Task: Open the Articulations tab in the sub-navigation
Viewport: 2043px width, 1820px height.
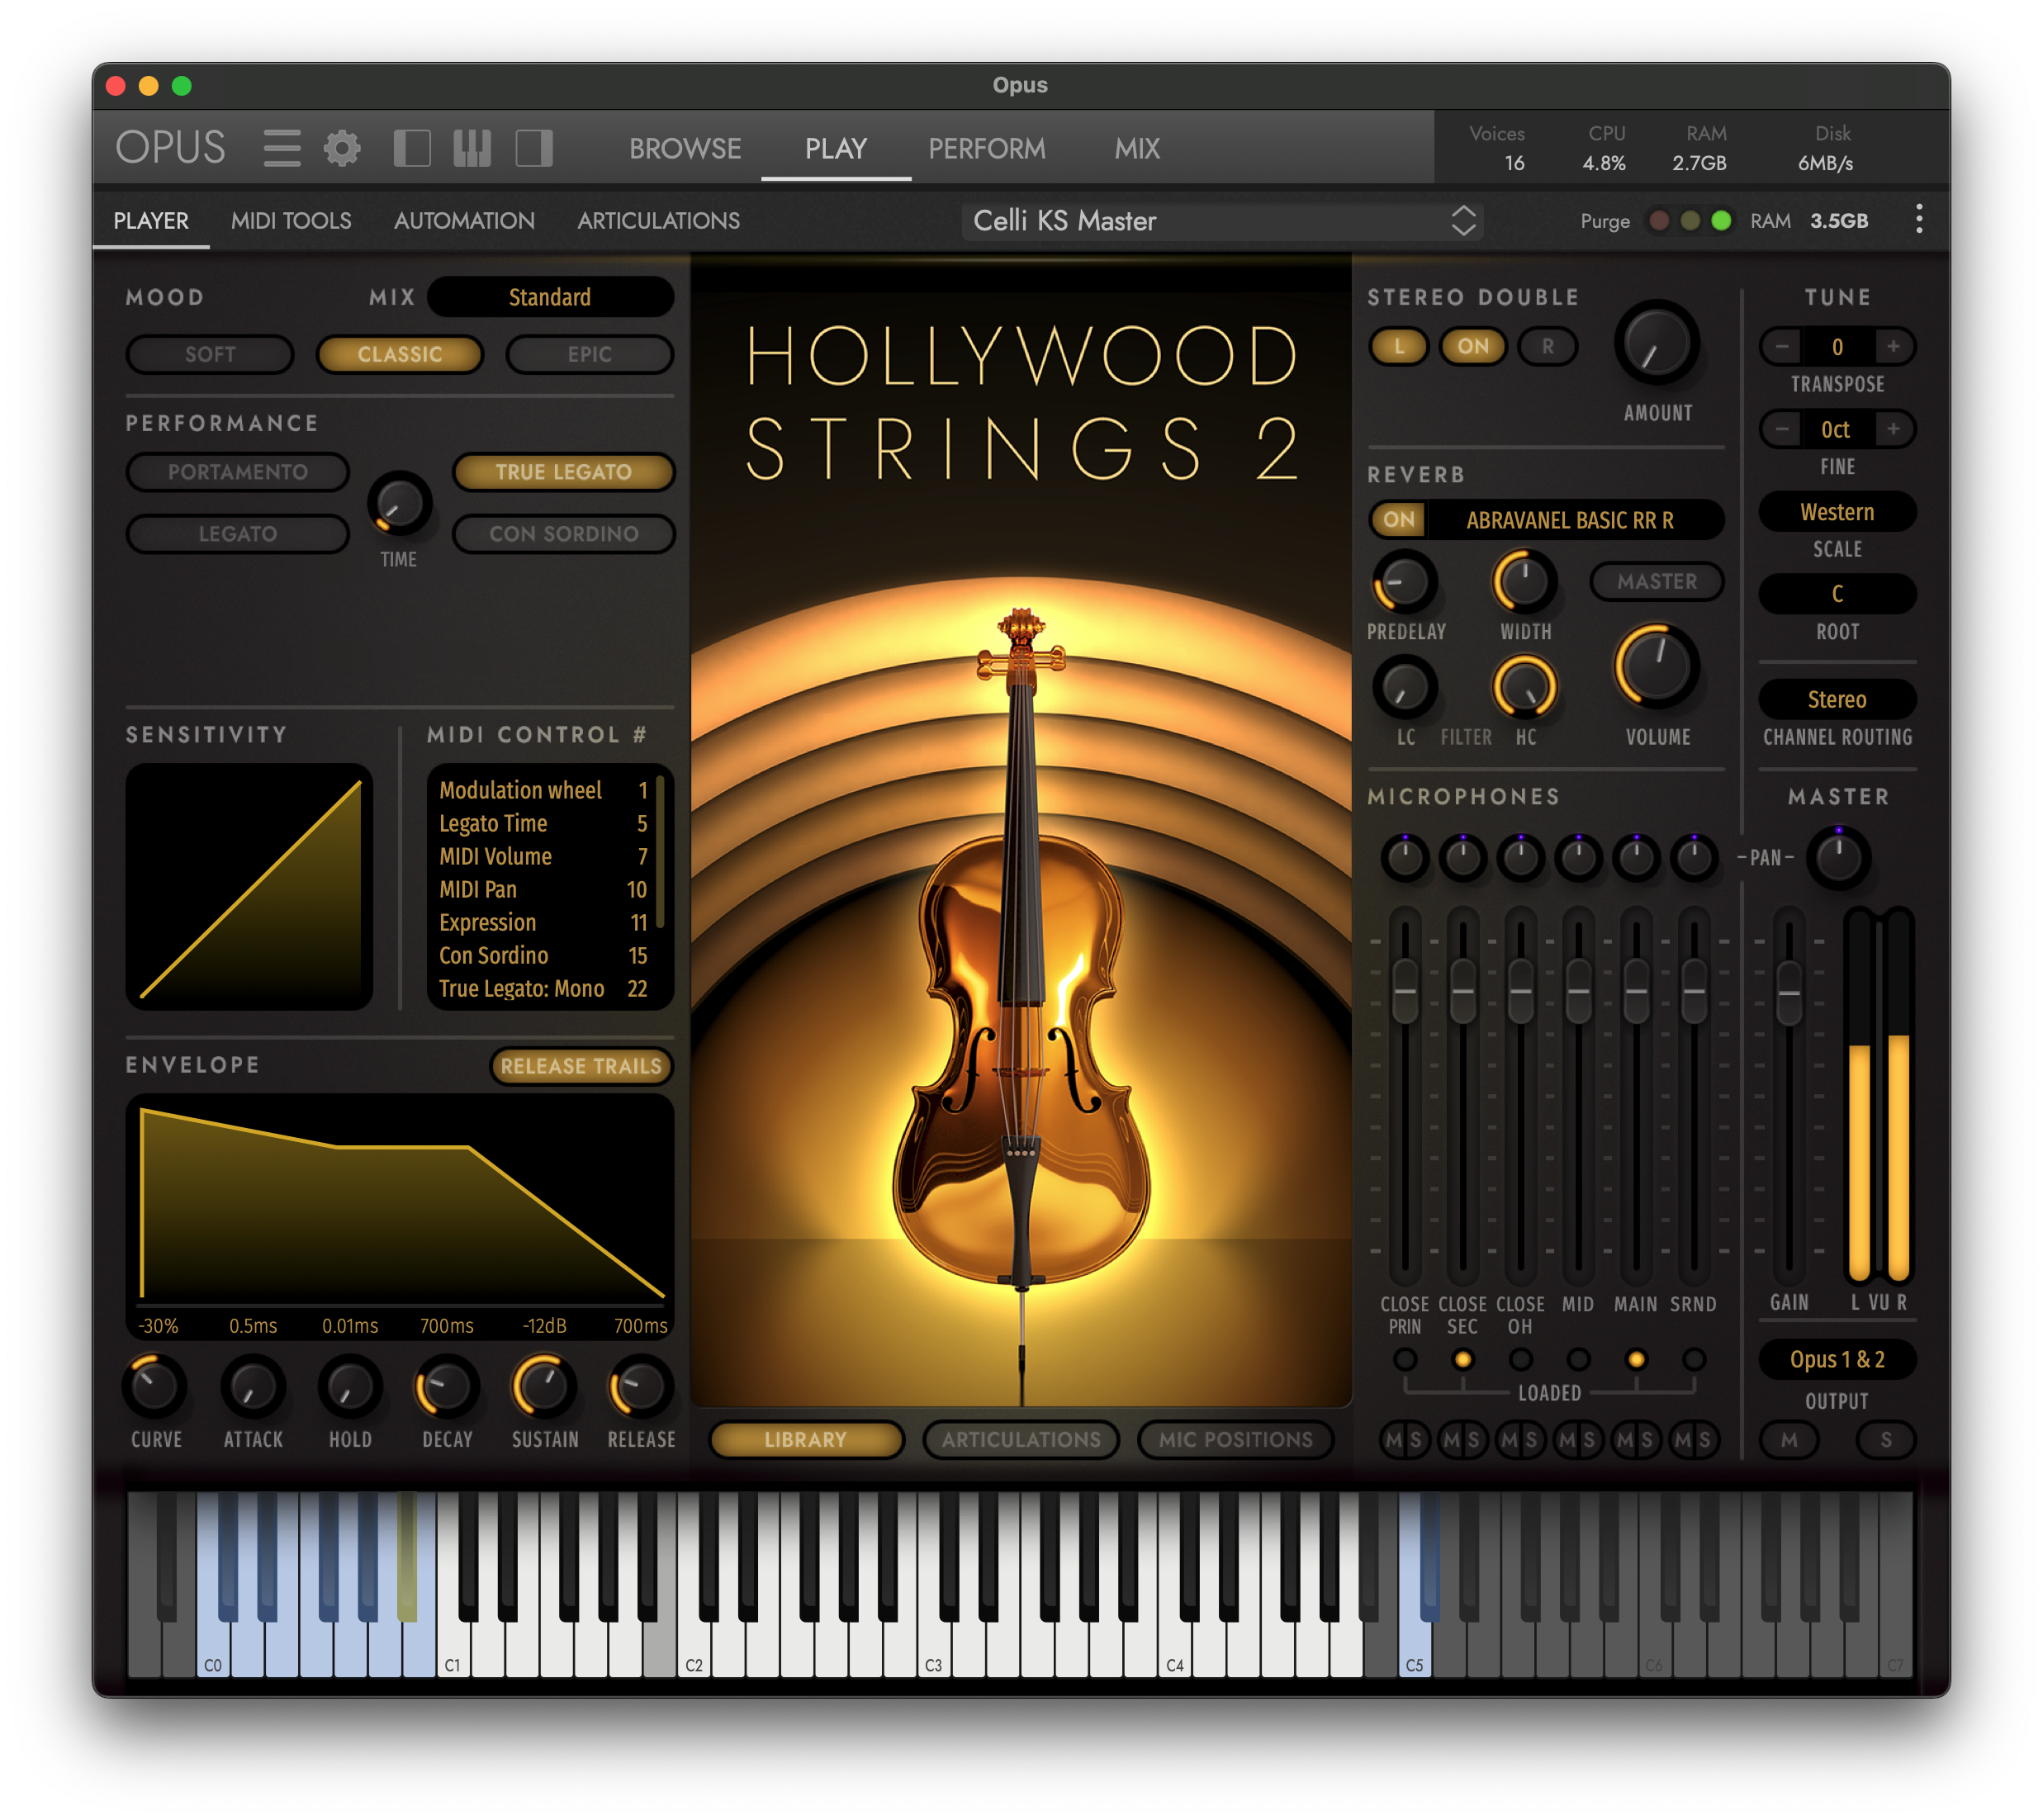Action: pyautogui.click(x=658, y=220)
